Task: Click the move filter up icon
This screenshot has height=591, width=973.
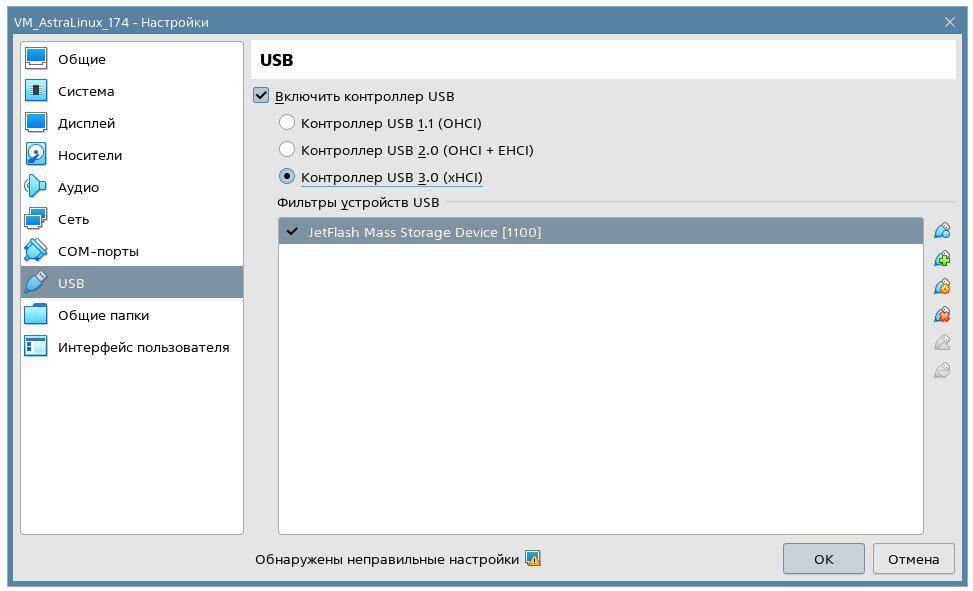Action: (x=941, y=343)
